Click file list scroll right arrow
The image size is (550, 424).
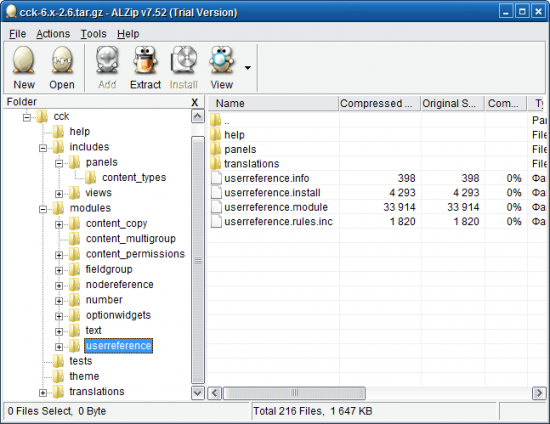coord(539,393)
